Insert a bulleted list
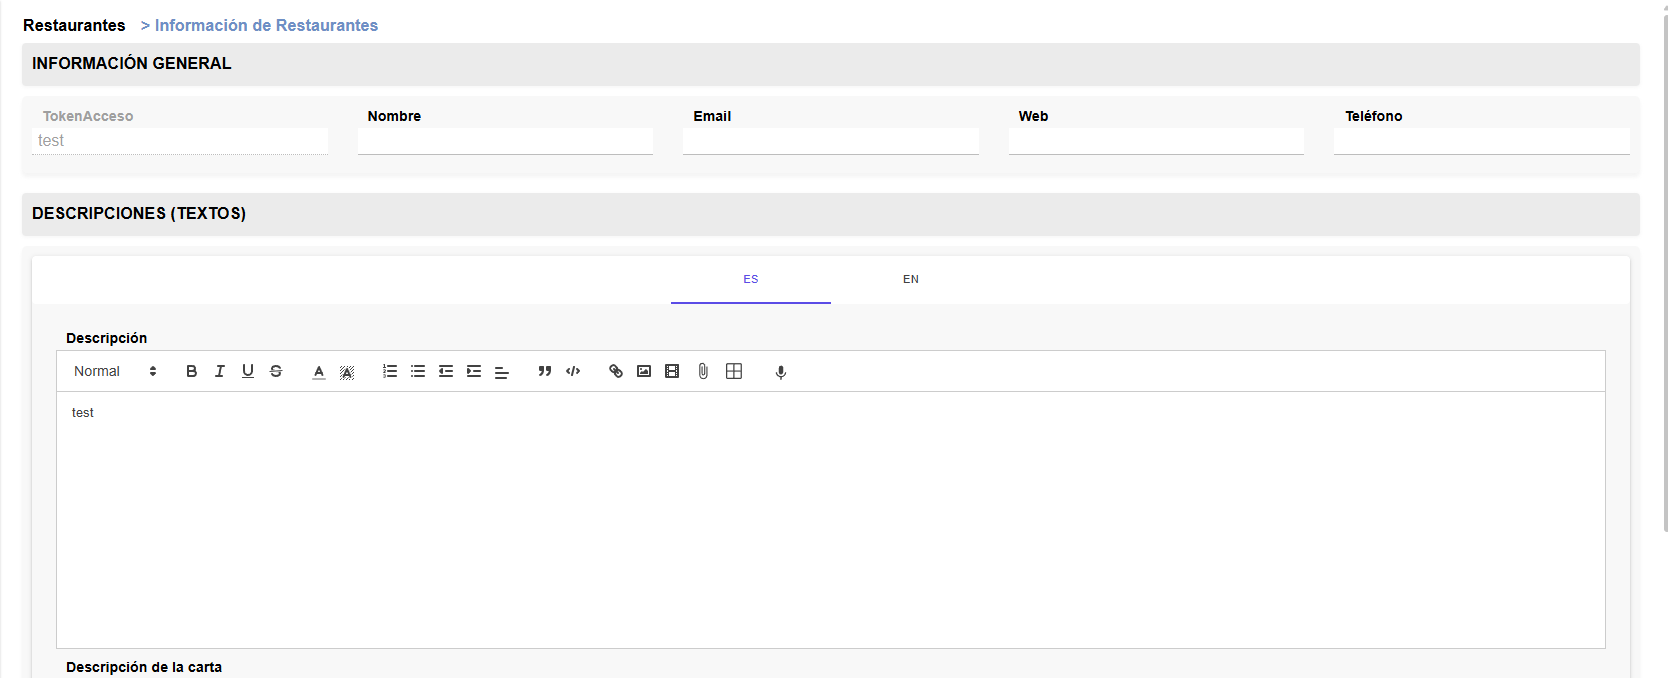 [418, 371]
